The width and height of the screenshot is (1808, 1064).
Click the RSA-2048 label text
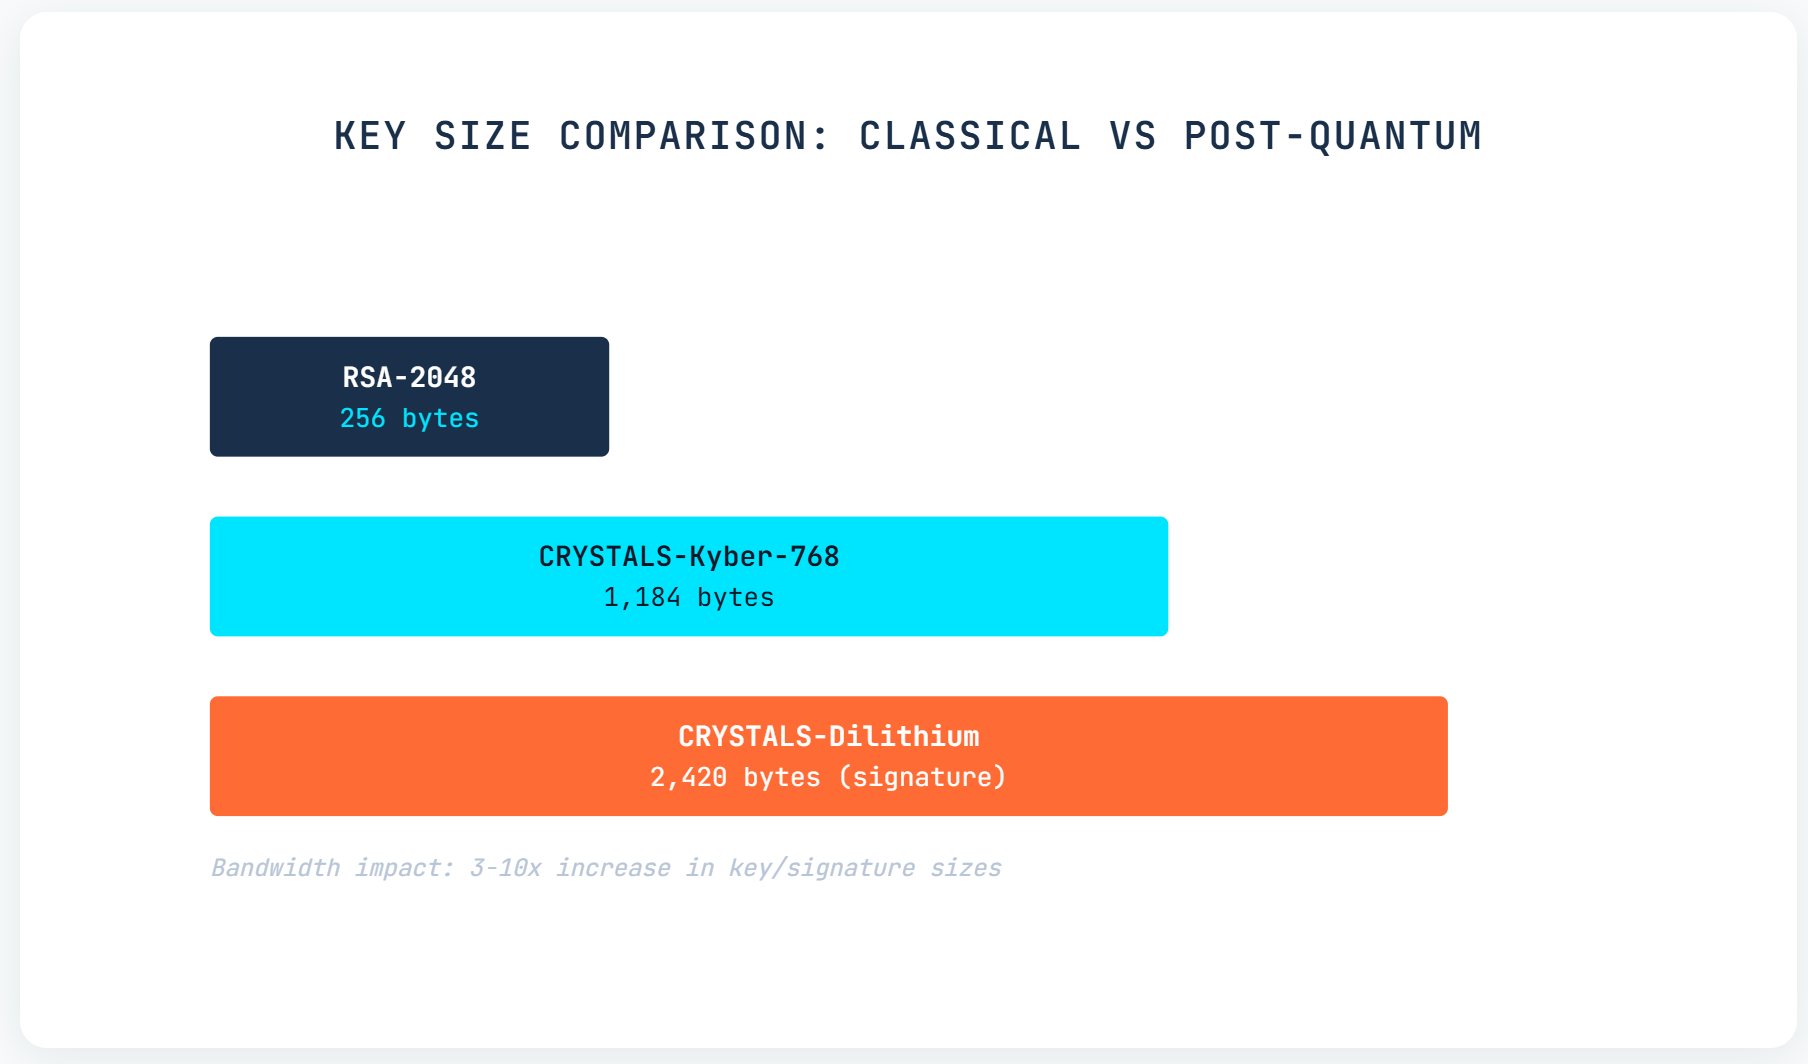tap(409, 377)
